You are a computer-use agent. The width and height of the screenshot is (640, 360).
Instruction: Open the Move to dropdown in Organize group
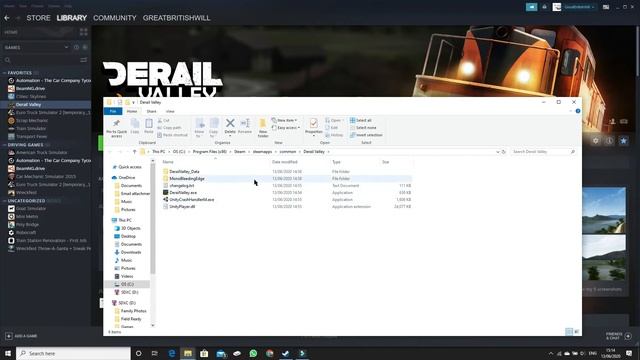click(199, 128)
